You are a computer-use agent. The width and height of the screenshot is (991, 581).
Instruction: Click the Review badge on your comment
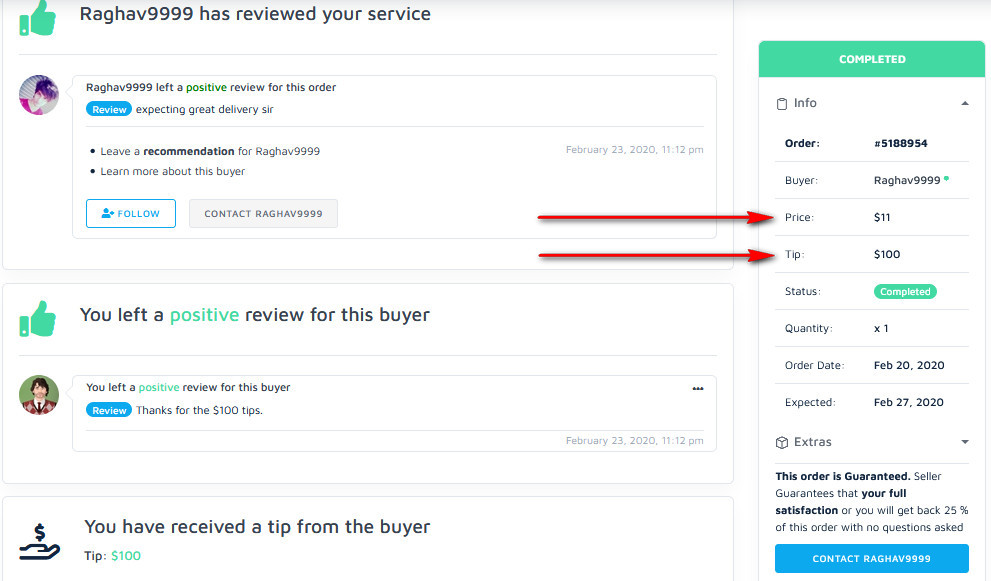click(109, 410)
